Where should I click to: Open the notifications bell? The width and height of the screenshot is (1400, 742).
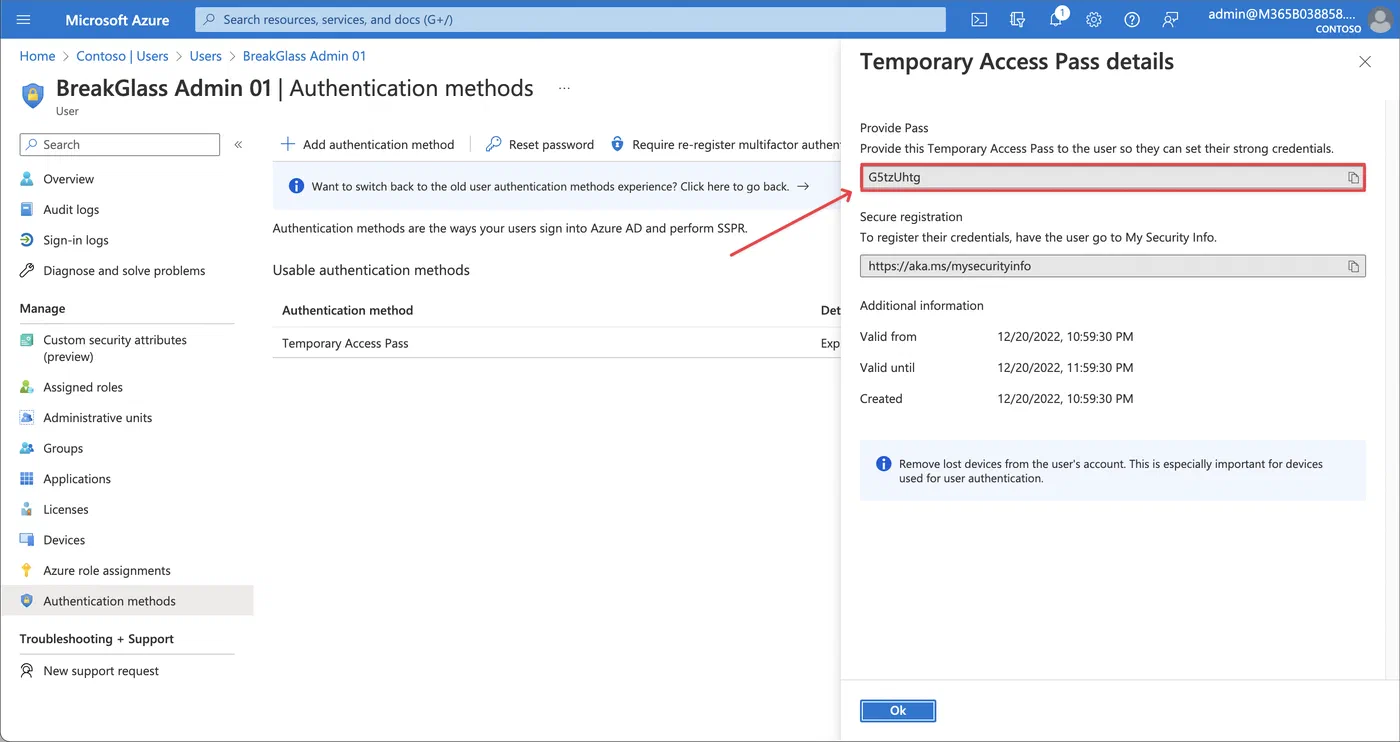[1056, 20]
